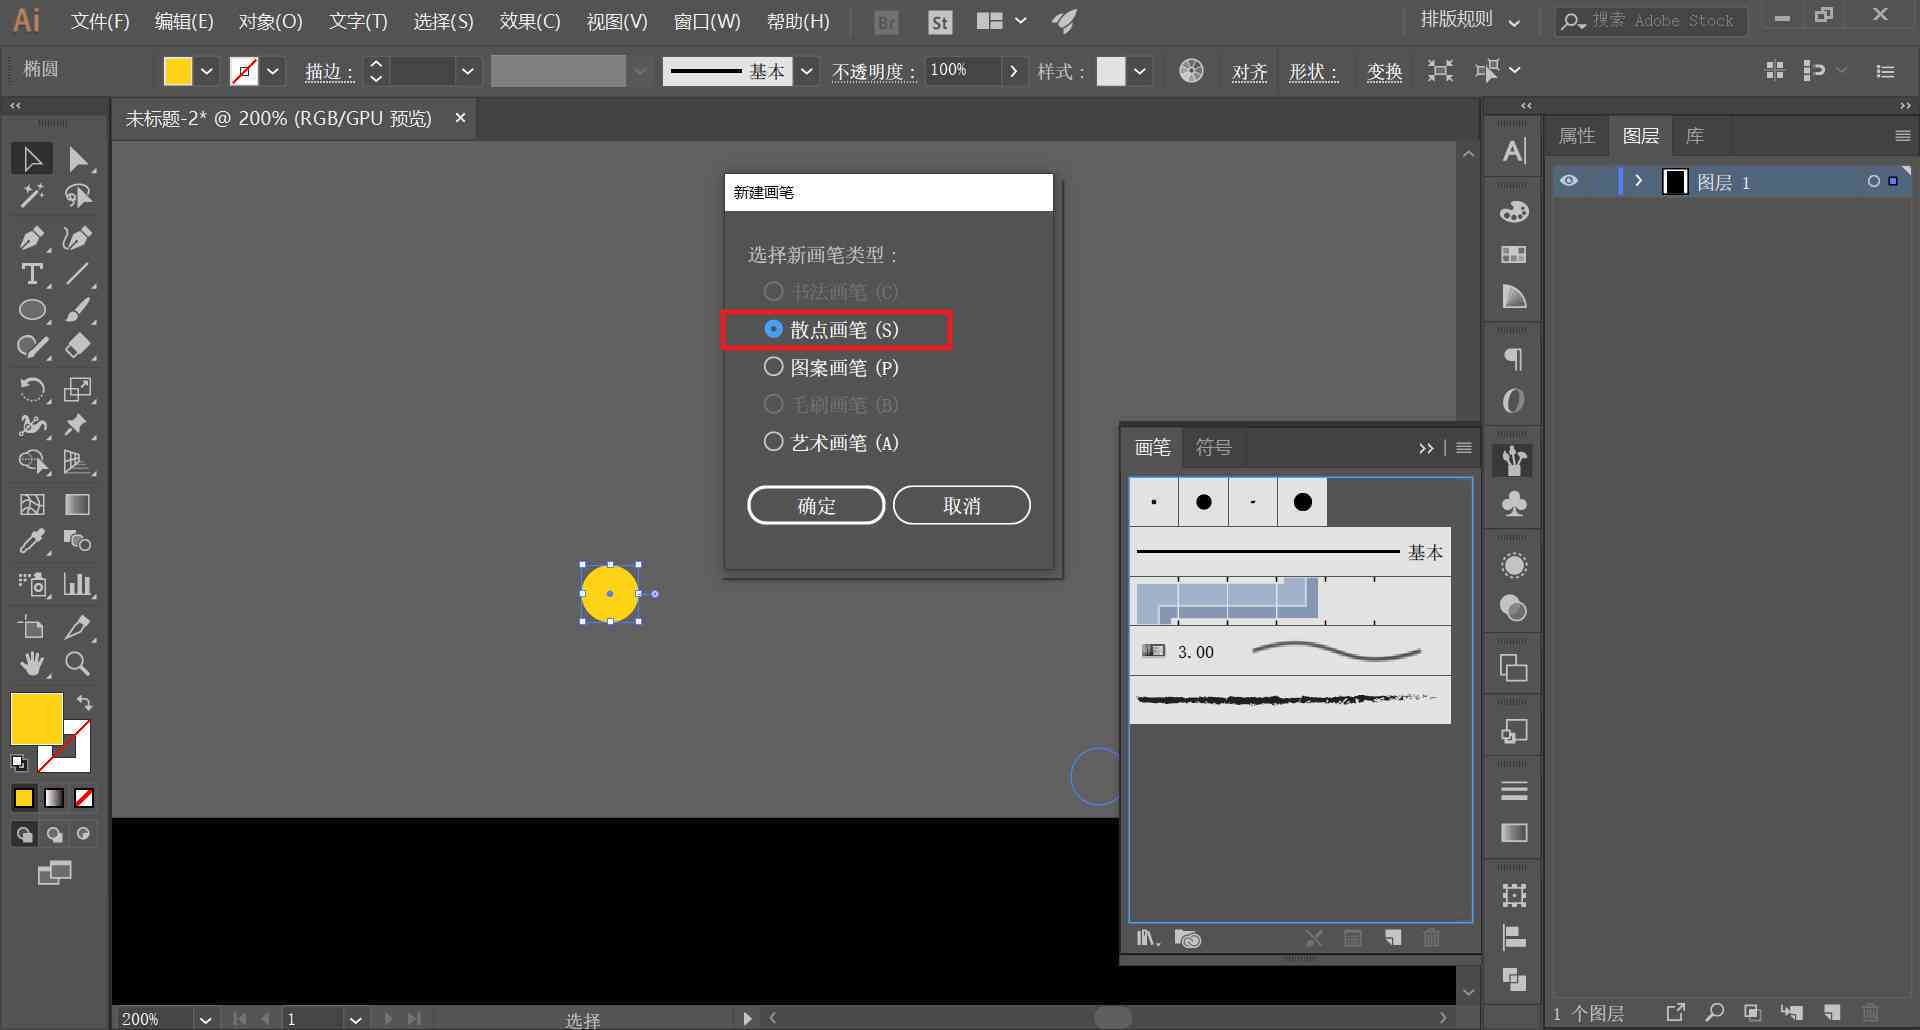Toggle visibility eye of 图层 1
Screen dimensions: 1920x1030
(1569, 181)
